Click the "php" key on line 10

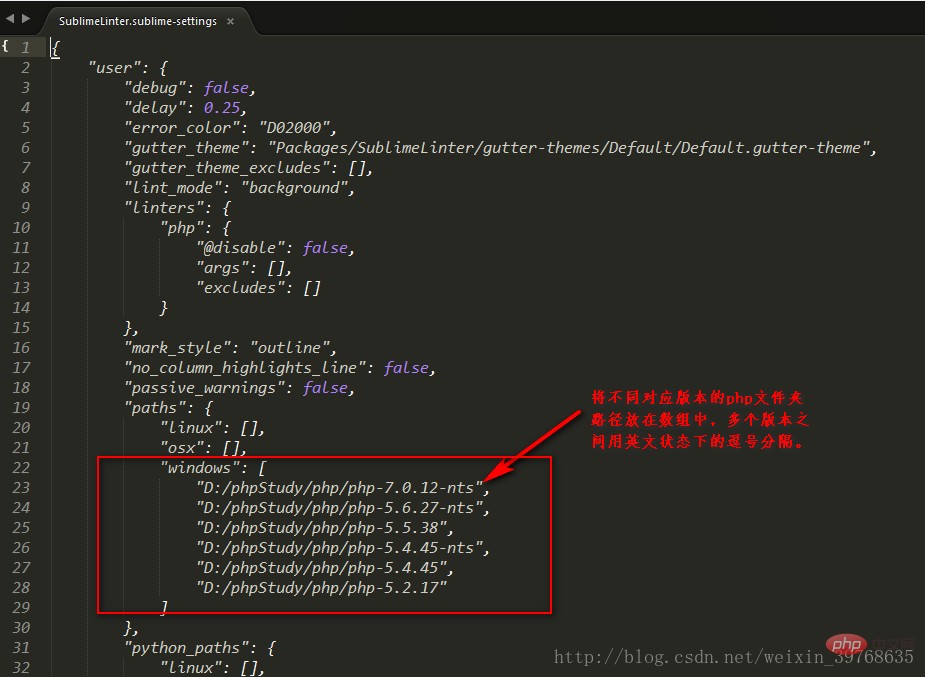point(182,228)
